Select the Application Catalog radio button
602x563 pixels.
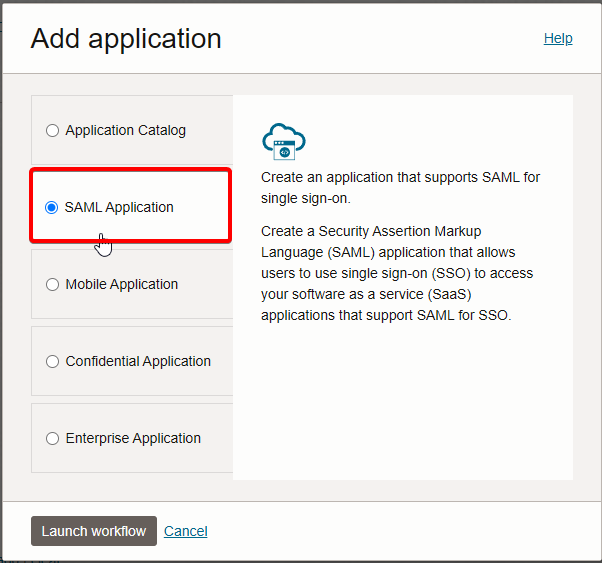coord(52,131)
